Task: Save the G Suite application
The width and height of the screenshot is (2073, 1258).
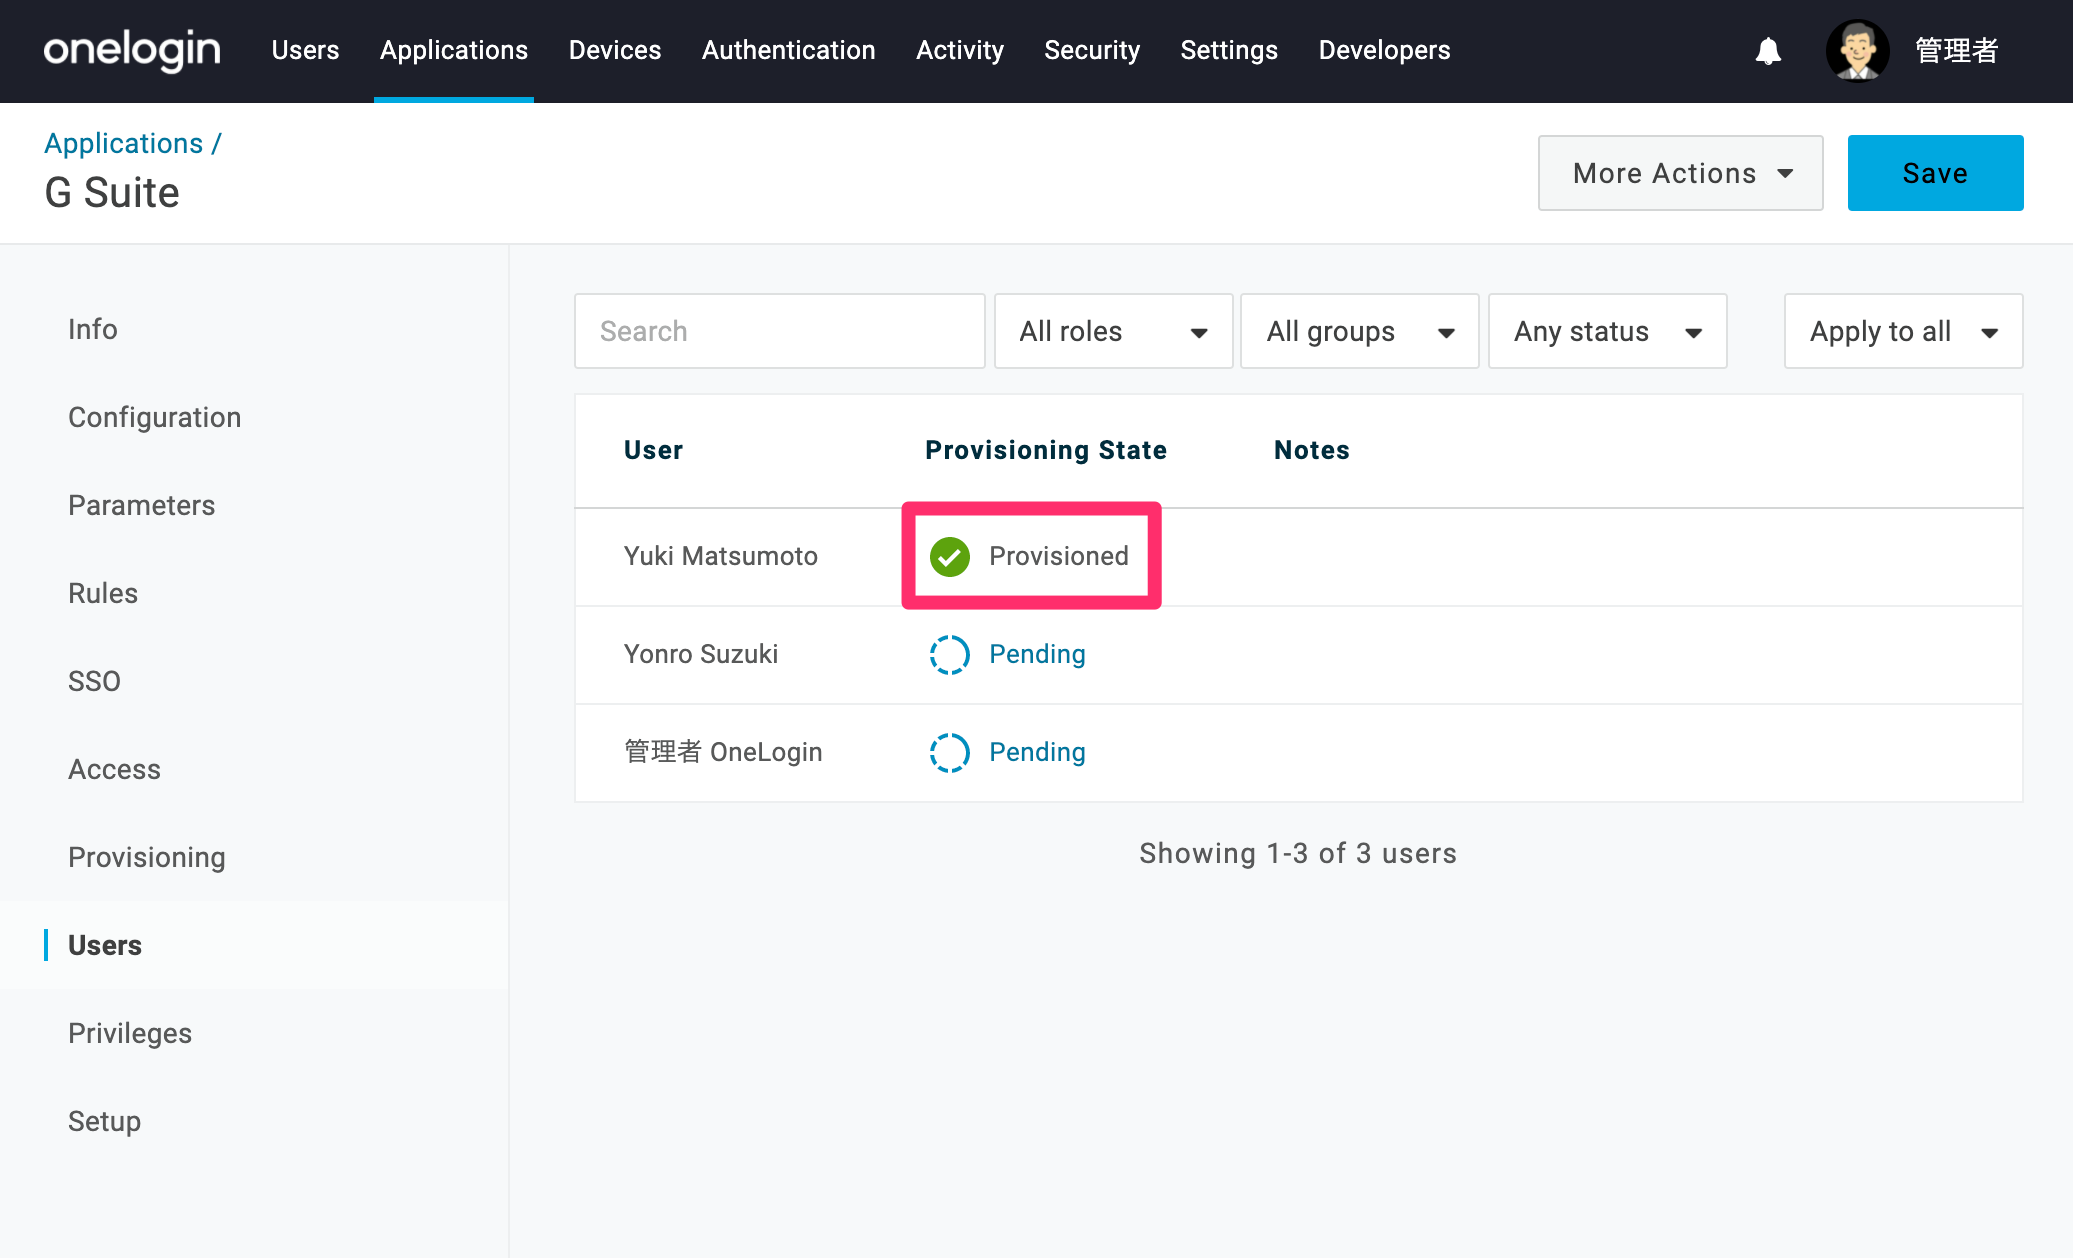Action: pos(1935,173)
